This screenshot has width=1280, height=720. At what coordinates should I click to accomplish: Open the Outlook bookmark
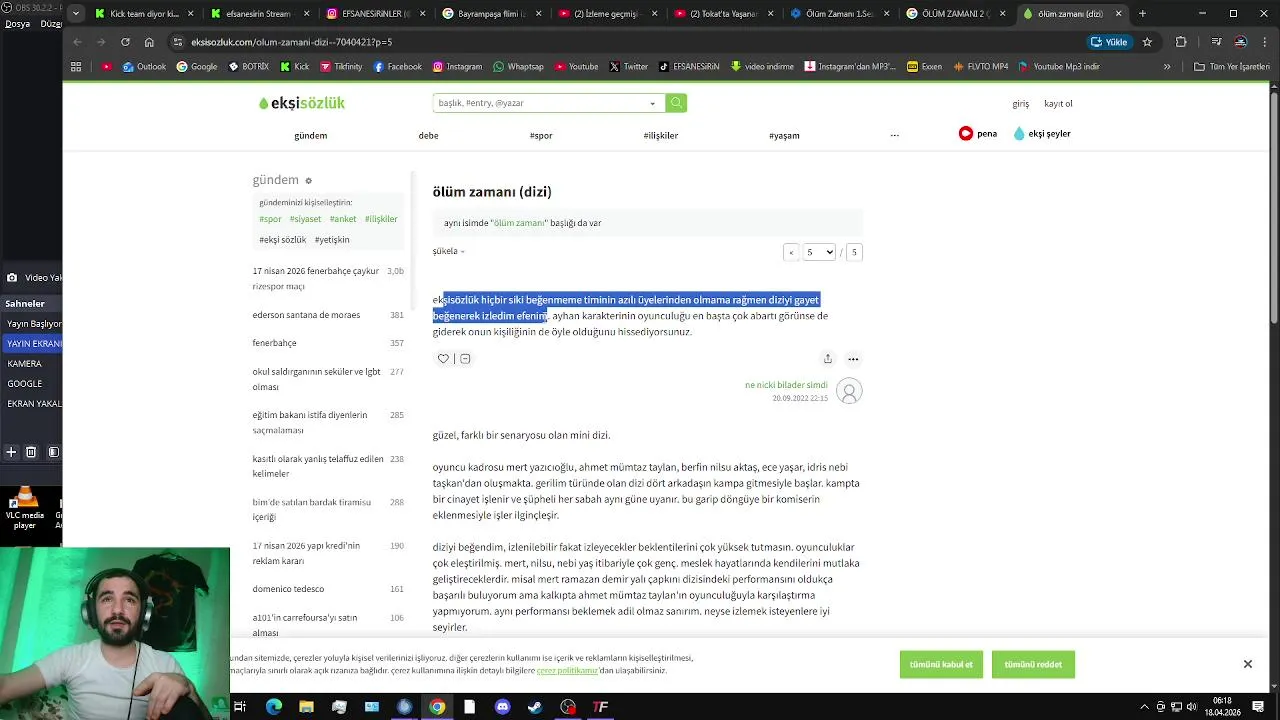pyautogui.click(x=144, y=67)
